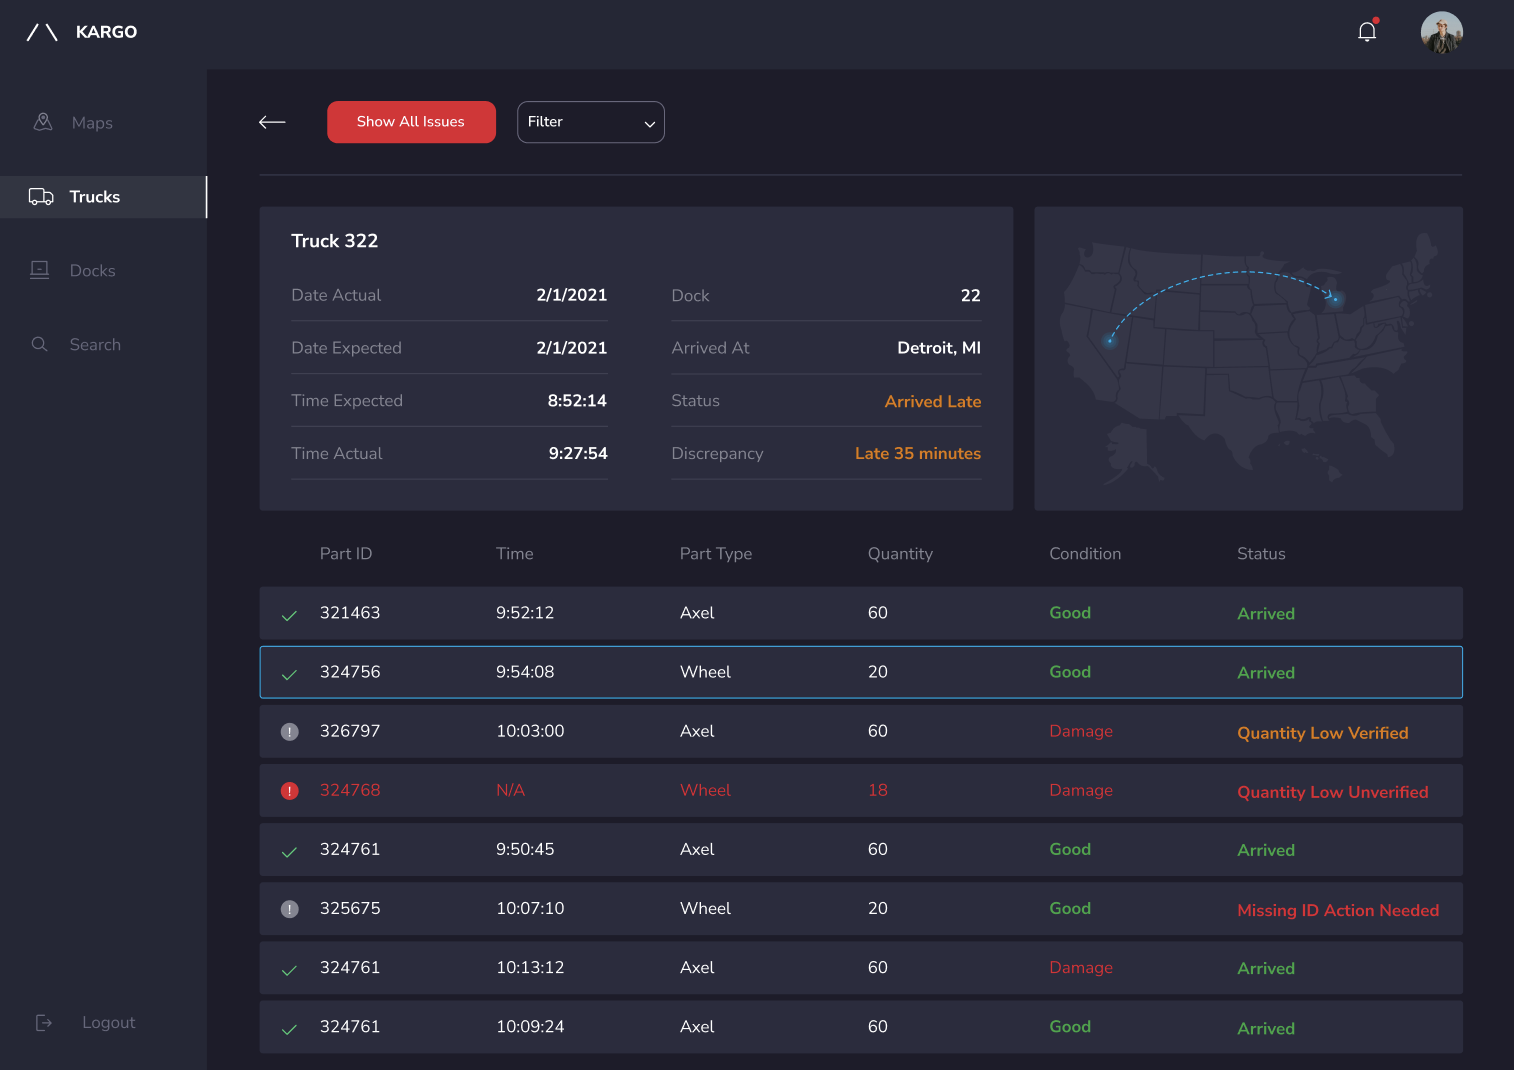Click the Filter dropdown chevron arrow

649,124
